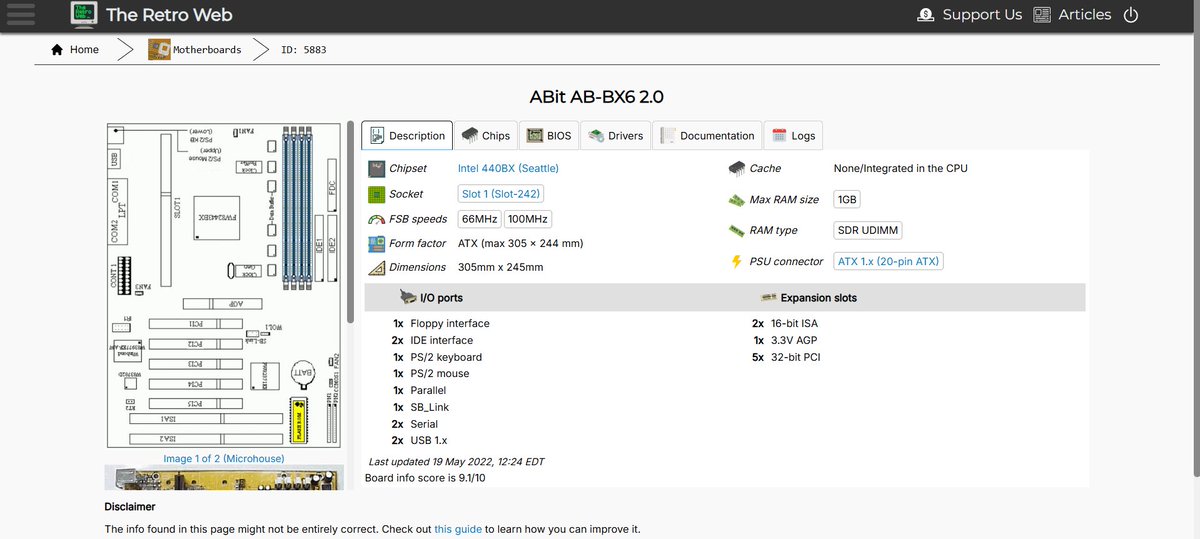Open the motherboard layout diagram image
The height and width of the screenshot is (539, 1200).
[225, 285]
